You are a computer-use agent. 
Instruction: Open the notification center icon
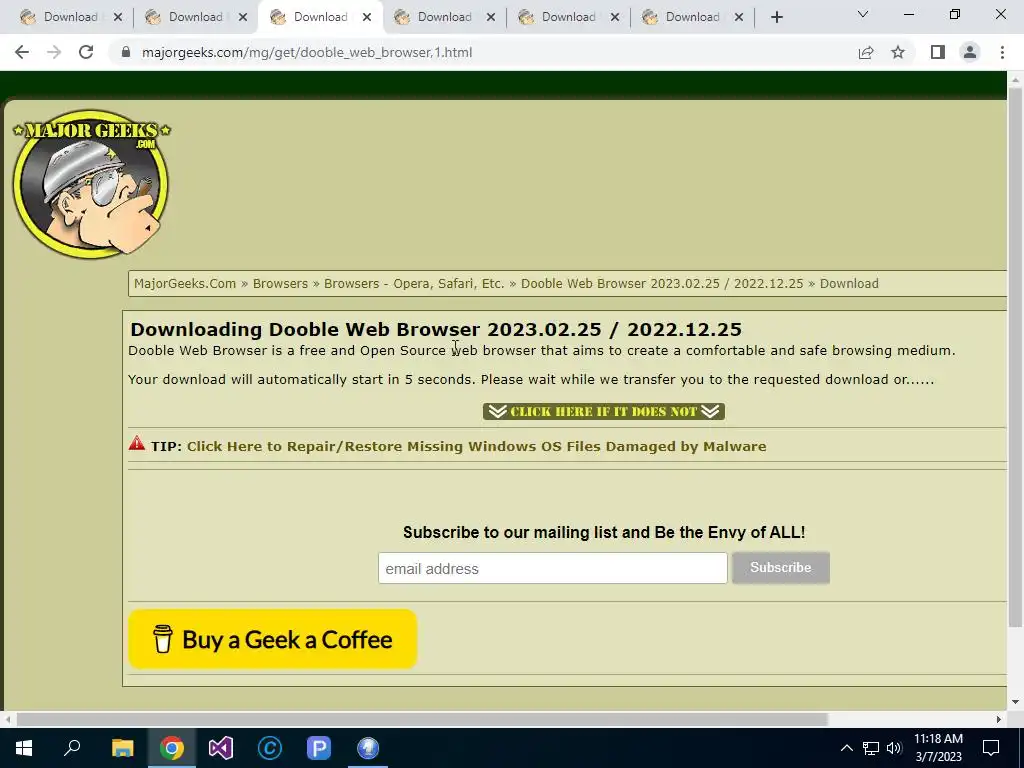point(991,748)
